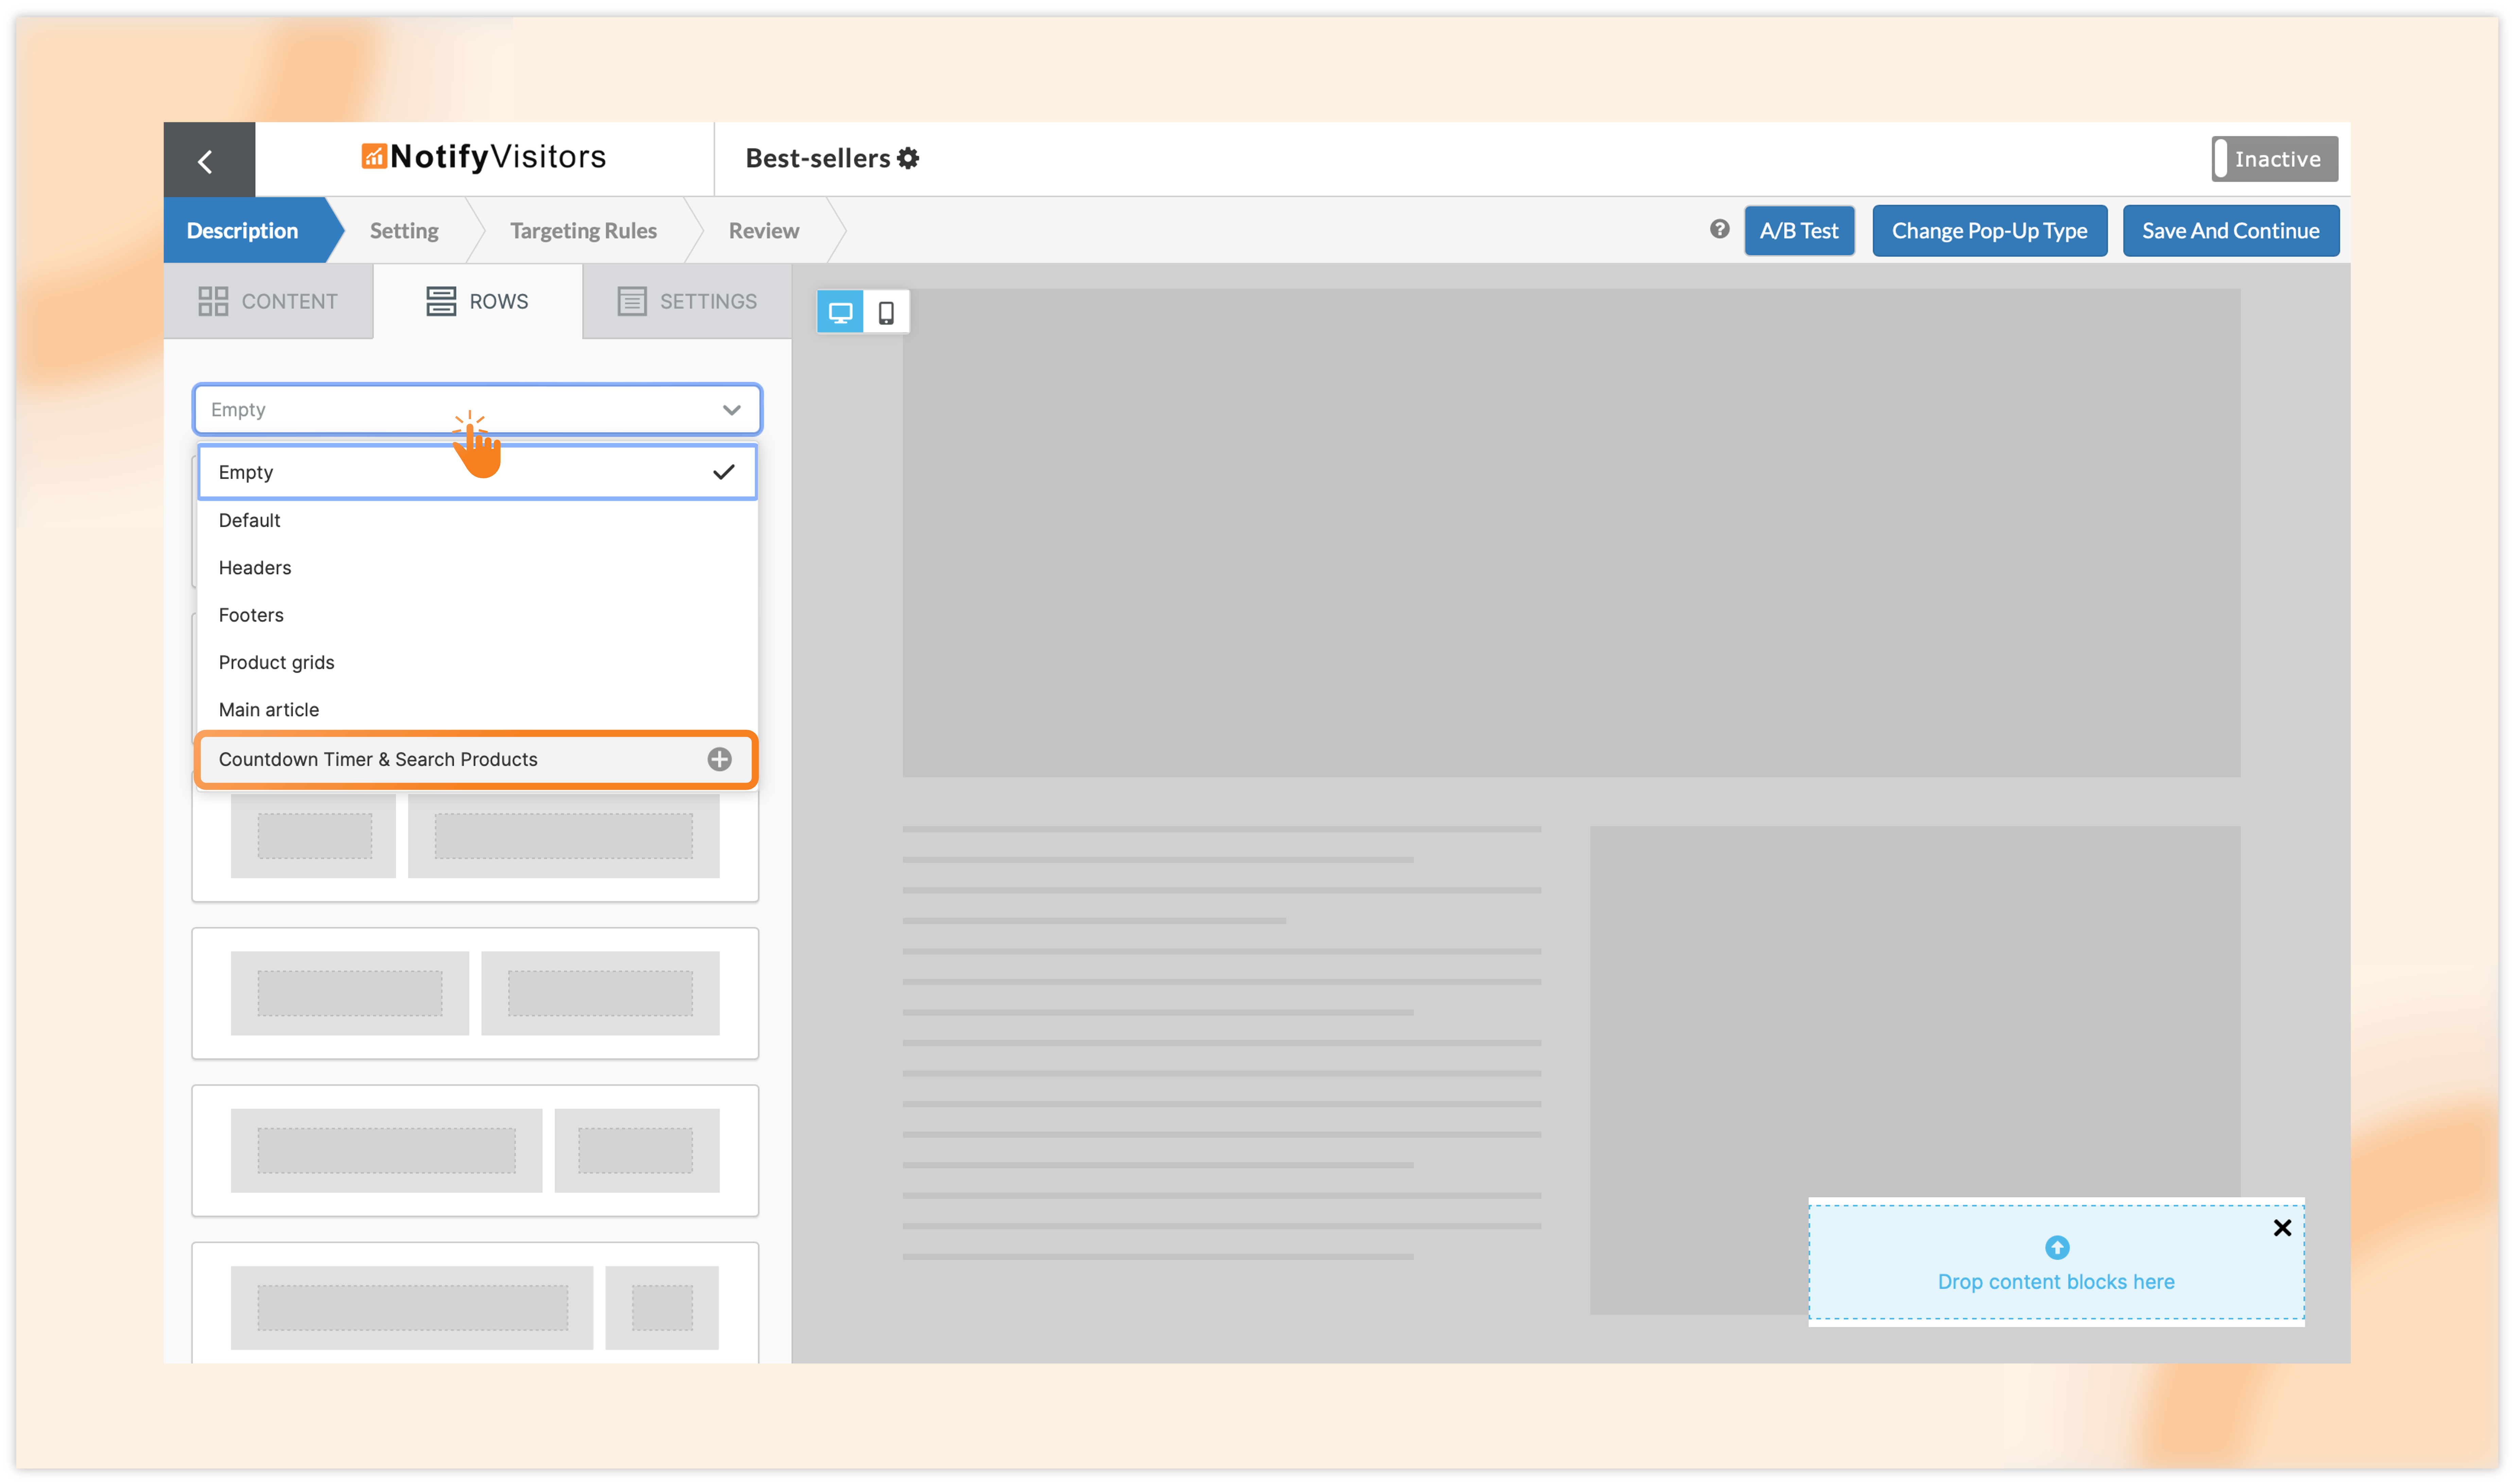The width and height of the screenshot is (2514, 1484).
Task: Open Best-sellers gear settings icon
Action: pyautogui.click(x=908, y=158)
